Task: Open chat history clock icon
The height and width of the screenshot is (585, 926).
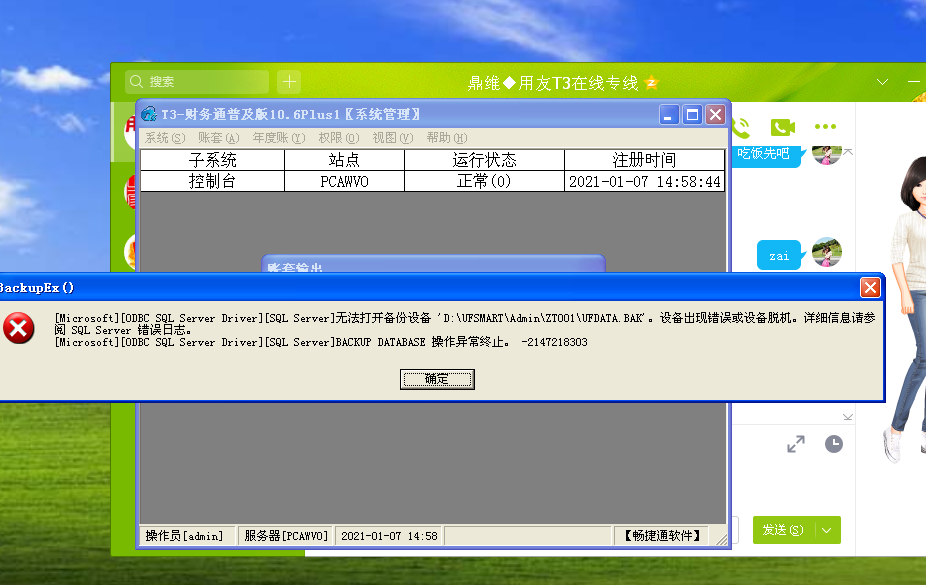Action: (x=834, y=444)
